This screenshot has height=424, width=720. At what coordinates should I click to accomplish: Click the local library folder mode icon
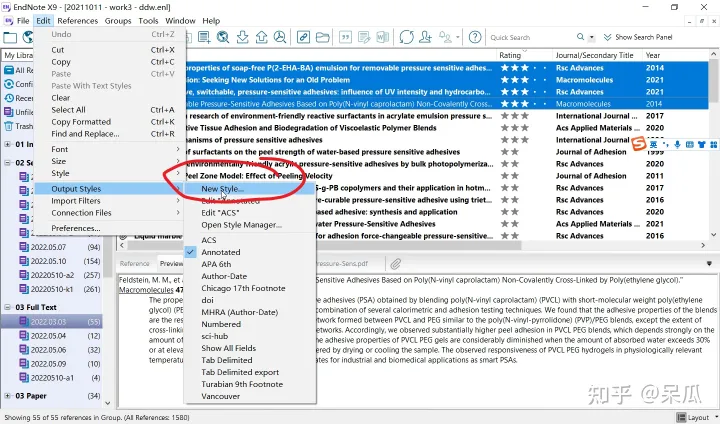(x=10, y=37)
